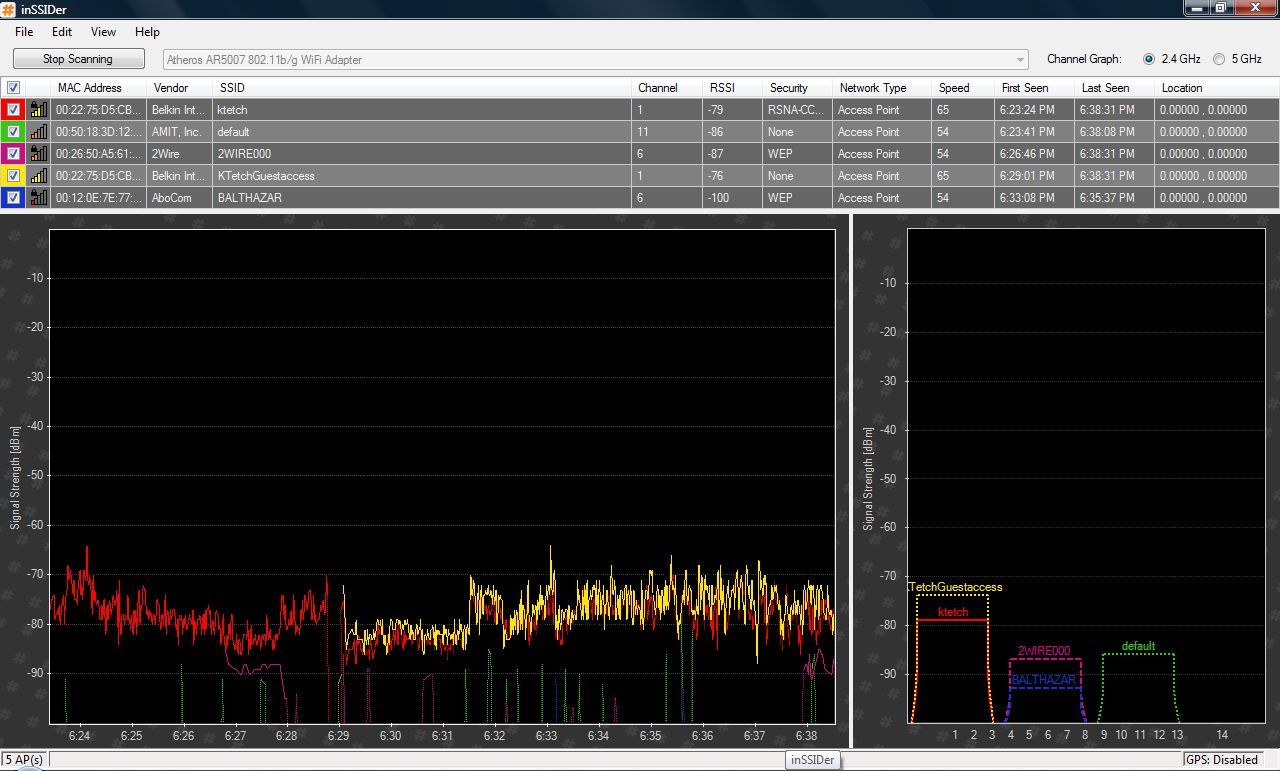Click MAC address 00:50:18:3D:12 cell

tap(99, 132)
